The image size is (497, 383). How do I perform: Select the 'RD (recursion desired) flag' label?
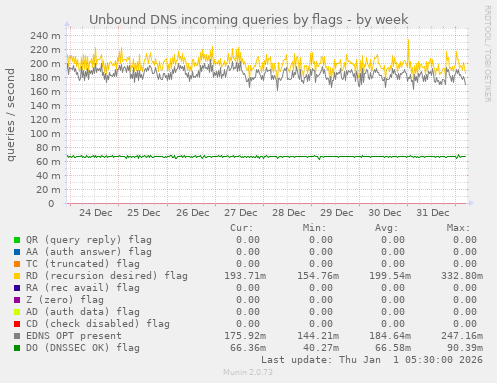tap(107, 276)
